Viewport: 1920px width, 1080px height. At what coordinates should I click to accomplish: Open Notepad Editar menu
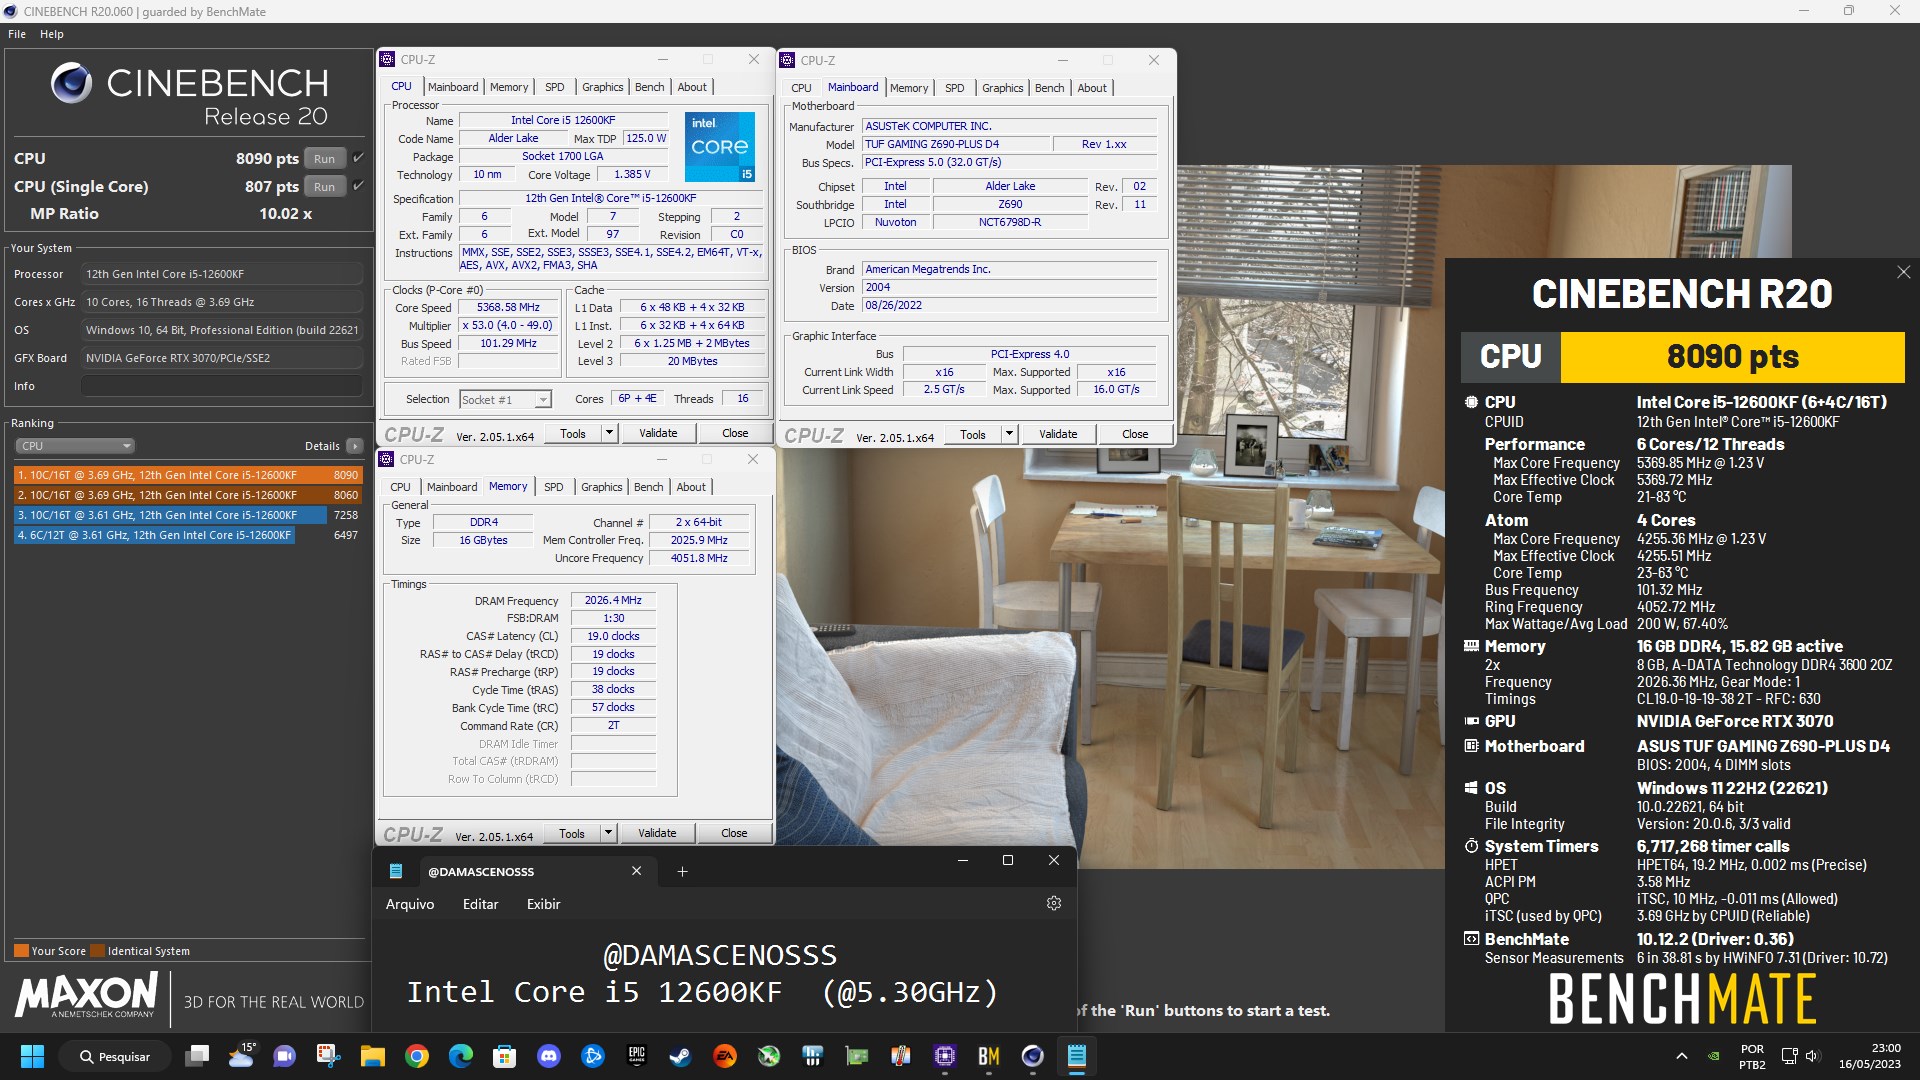click(480, 904)
